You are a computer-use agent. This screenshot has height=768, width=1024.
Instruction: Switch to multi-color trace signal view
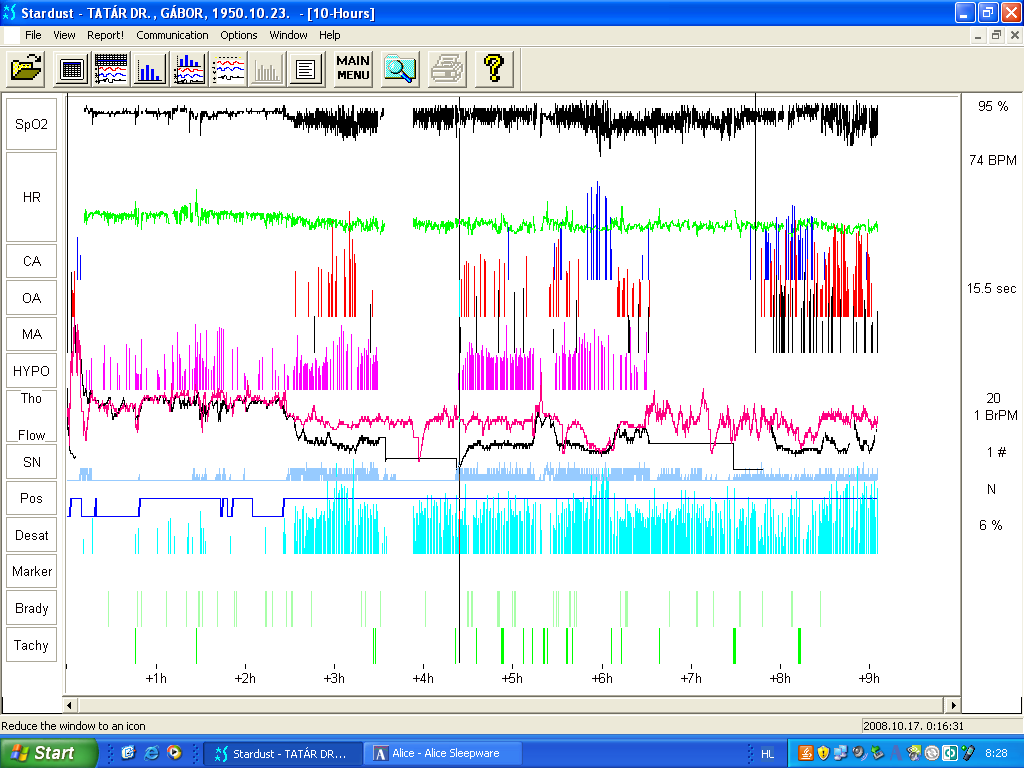pyautogui.click(x=228, y=68)
